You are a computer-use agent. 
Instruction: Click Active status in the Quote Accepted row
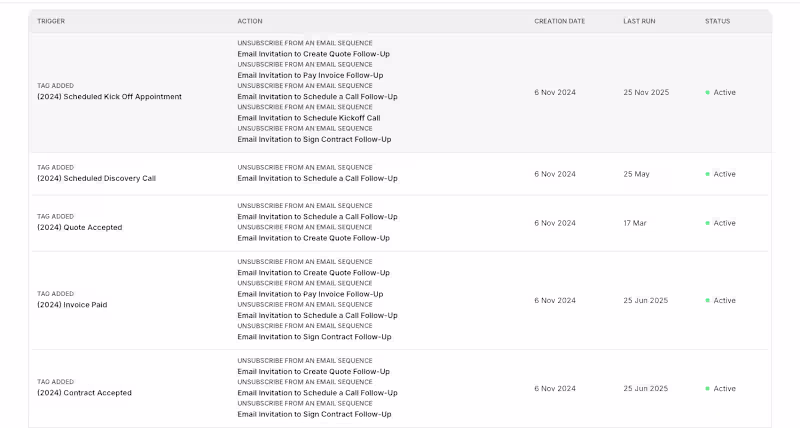[x=724, y=223]
